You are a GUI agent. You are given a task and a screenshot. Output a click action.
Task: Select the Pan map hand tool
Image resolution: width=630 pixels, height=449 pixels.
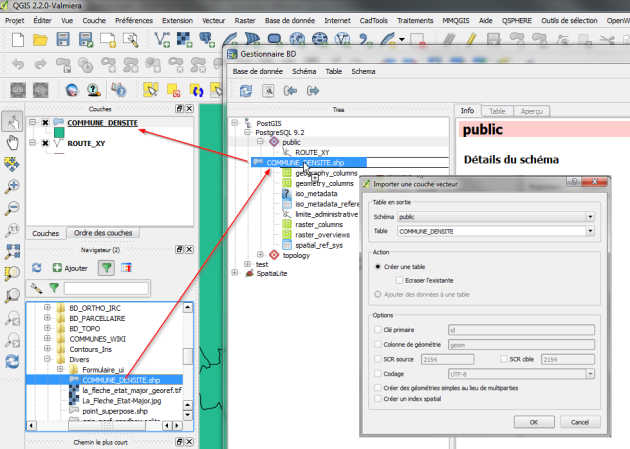click(12, 142)
